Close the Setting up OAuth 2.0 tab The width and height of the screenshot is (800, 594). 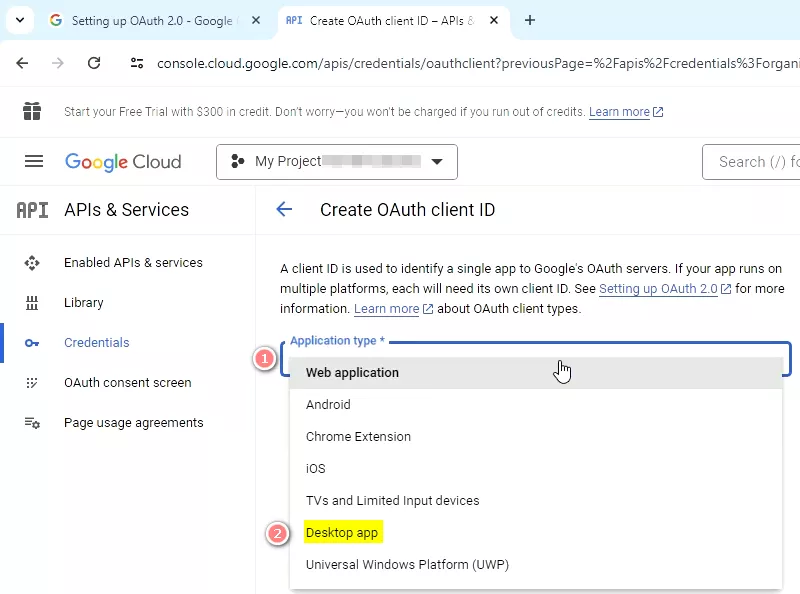[256, 20]
